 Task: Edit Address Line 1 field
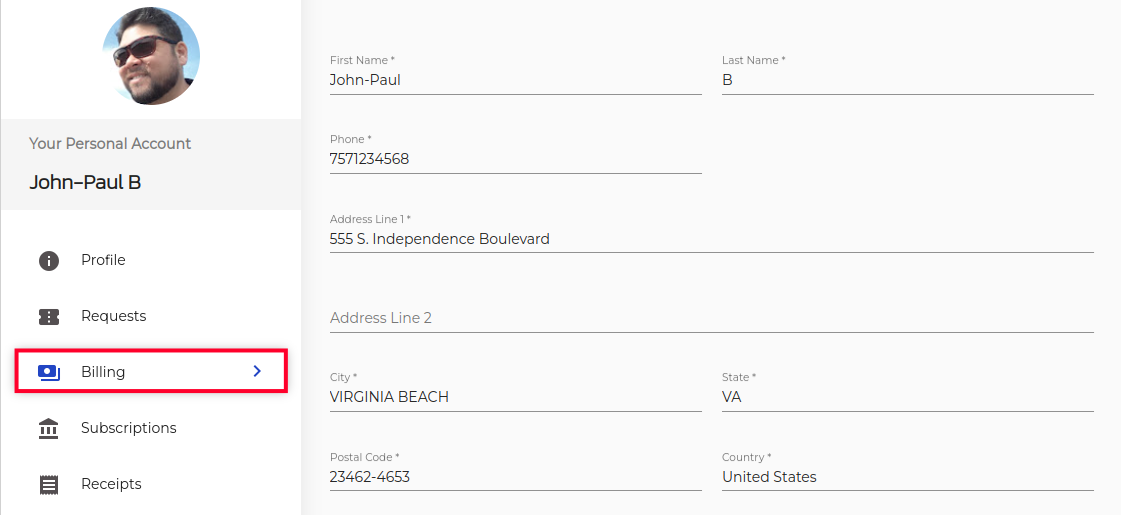(711, 239)
